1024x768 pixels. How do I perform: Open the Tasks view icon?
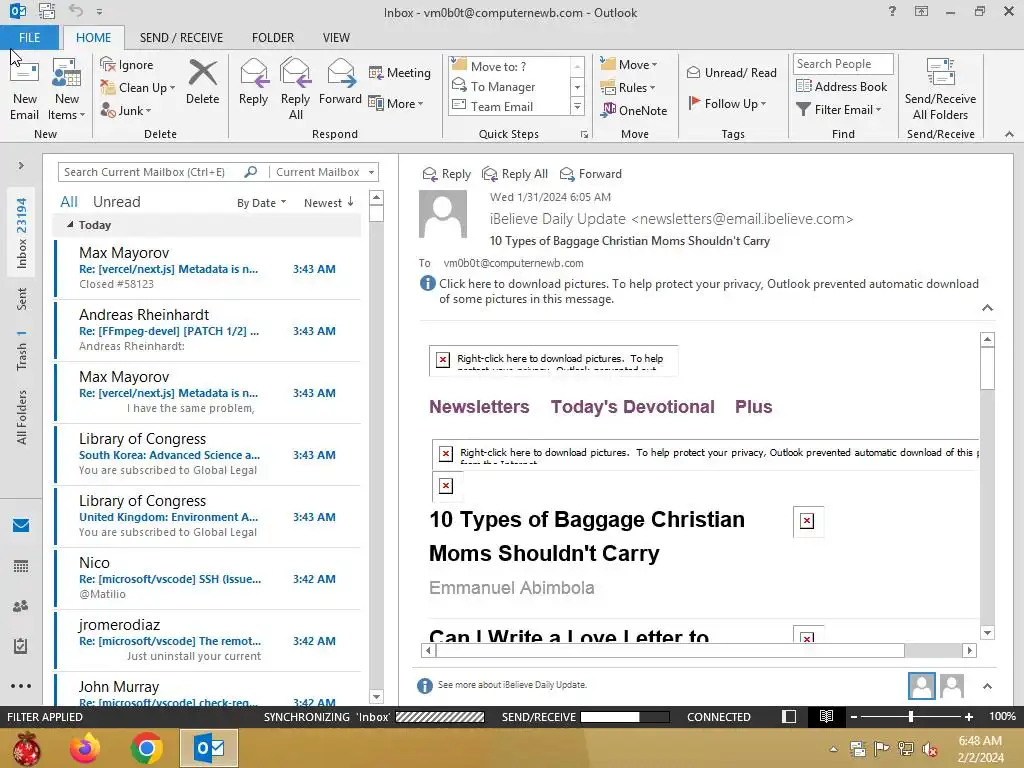coord(21,646)
